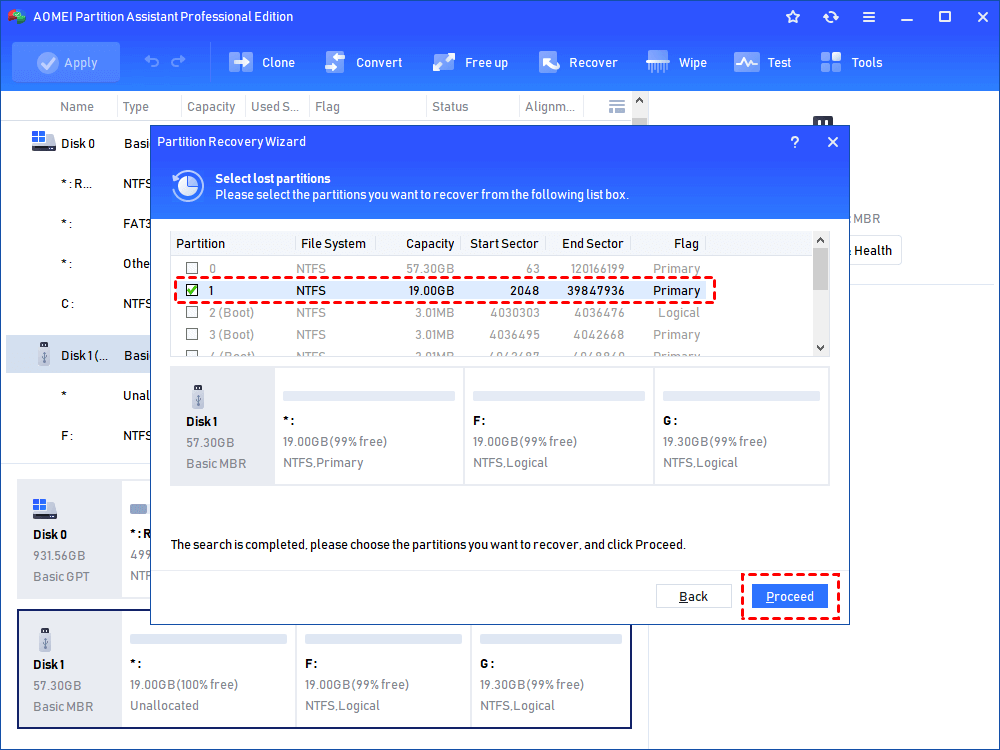The height and width of the screenshot is (750, 1000).
Task: Click the Disk 0 Windows drive icon in list
Action: [43, 141]
